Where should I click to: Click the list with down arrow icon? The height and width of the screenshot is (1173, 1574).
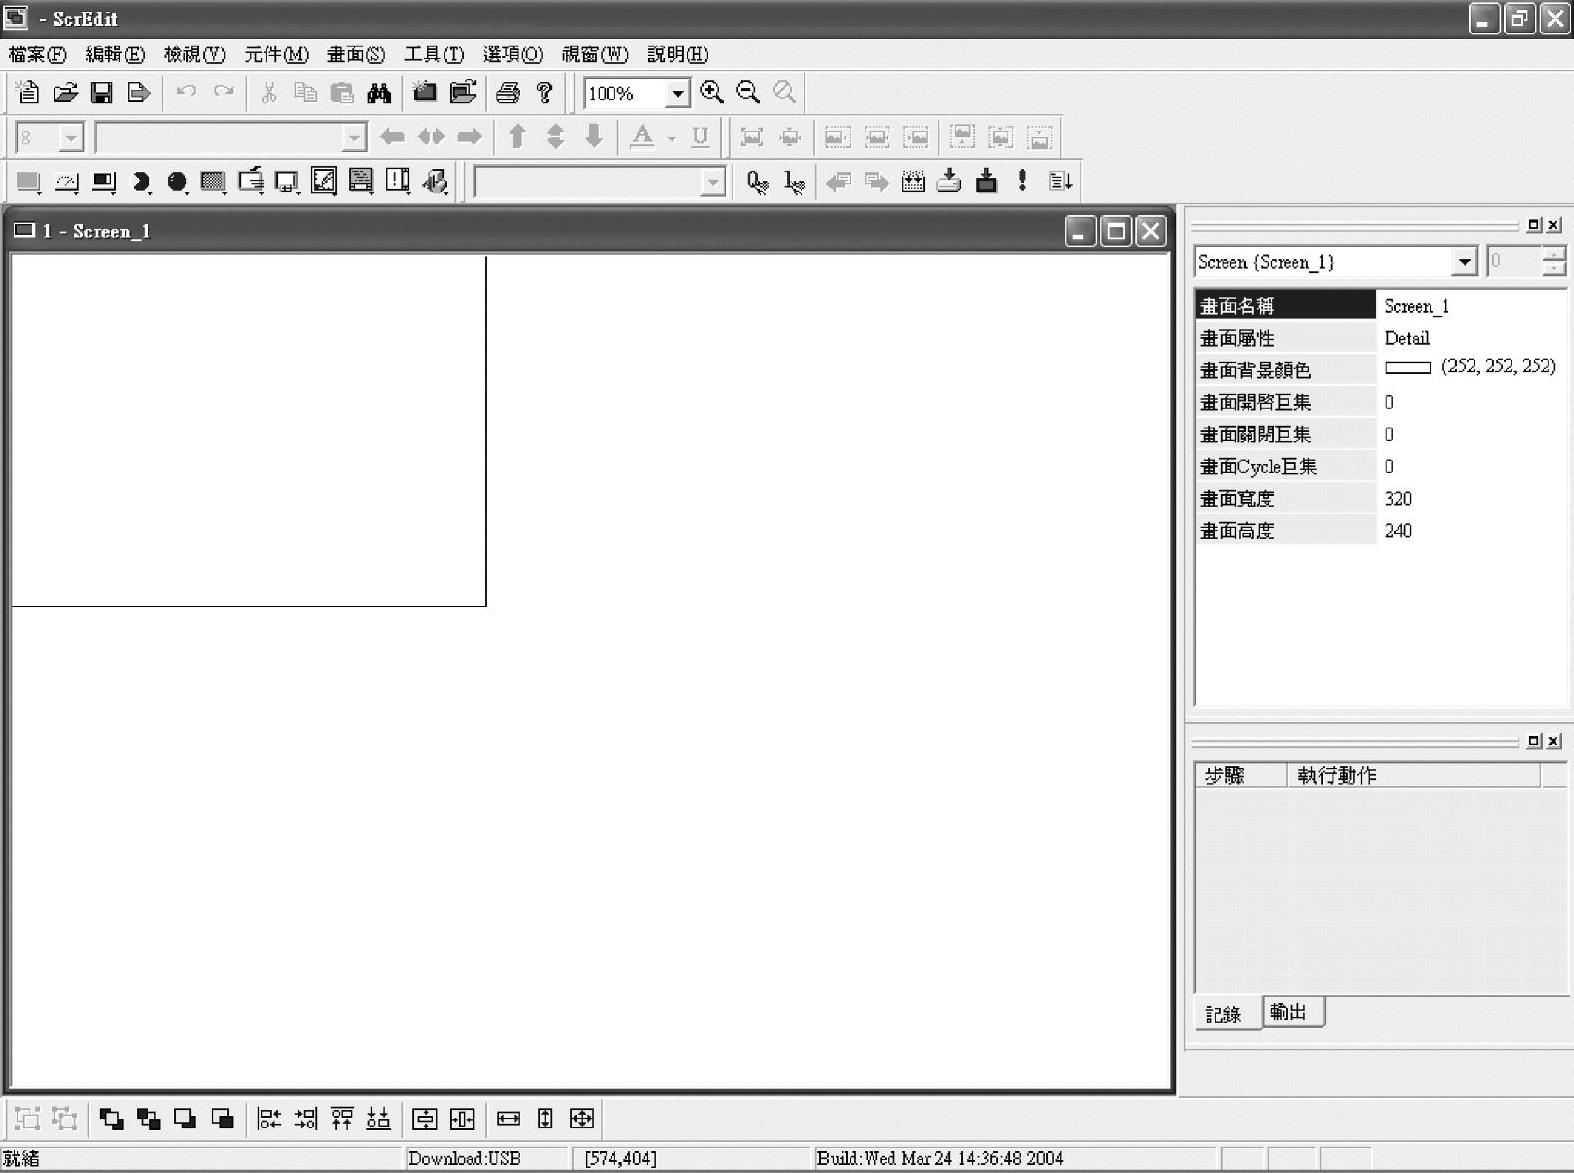tap(1060, 181)
